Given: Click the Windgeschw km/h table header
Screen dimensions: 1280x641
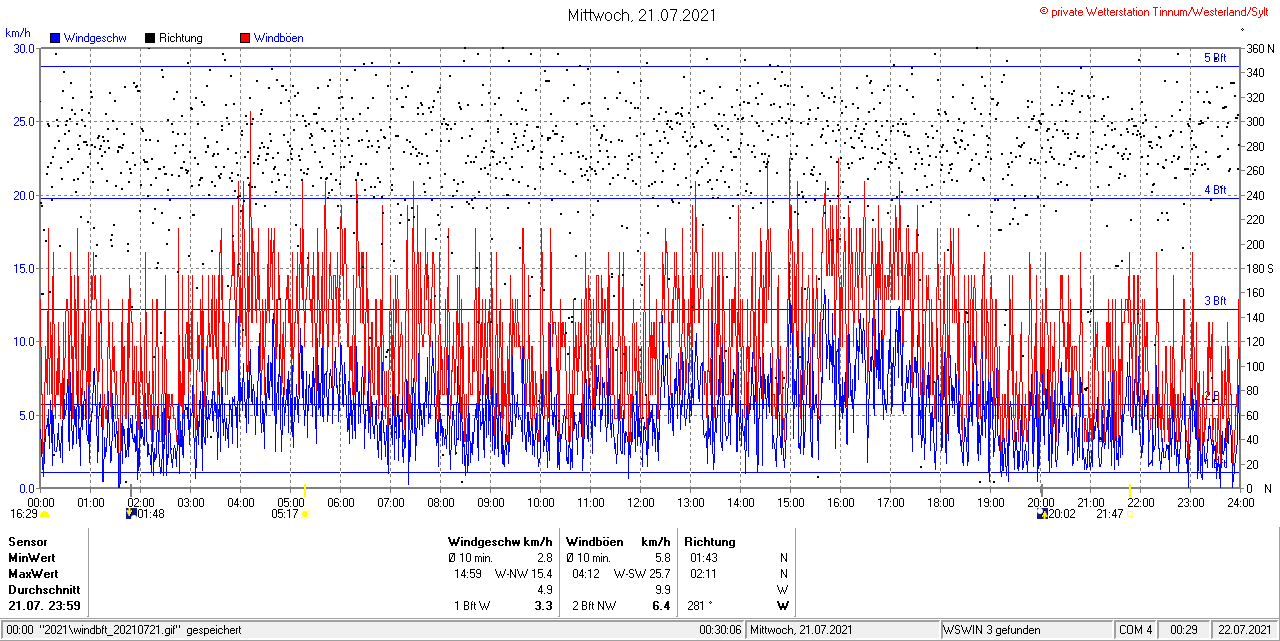Looking at the screenshot, I should click(x=501, y=542).
